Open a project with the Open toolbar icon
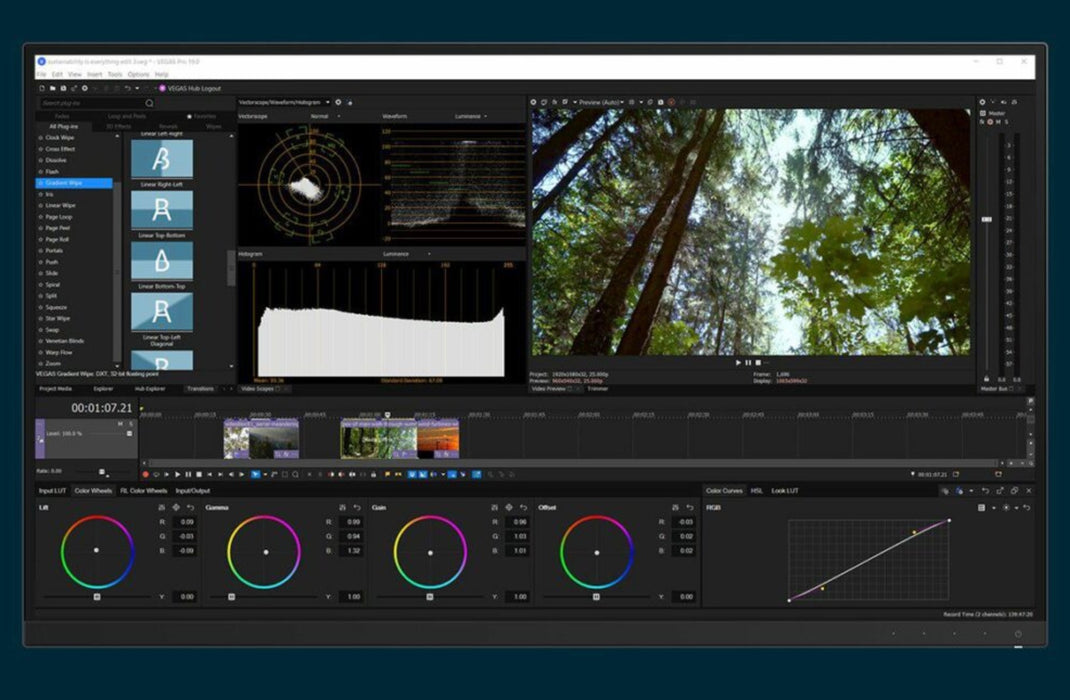 click(x=53, y=88)
